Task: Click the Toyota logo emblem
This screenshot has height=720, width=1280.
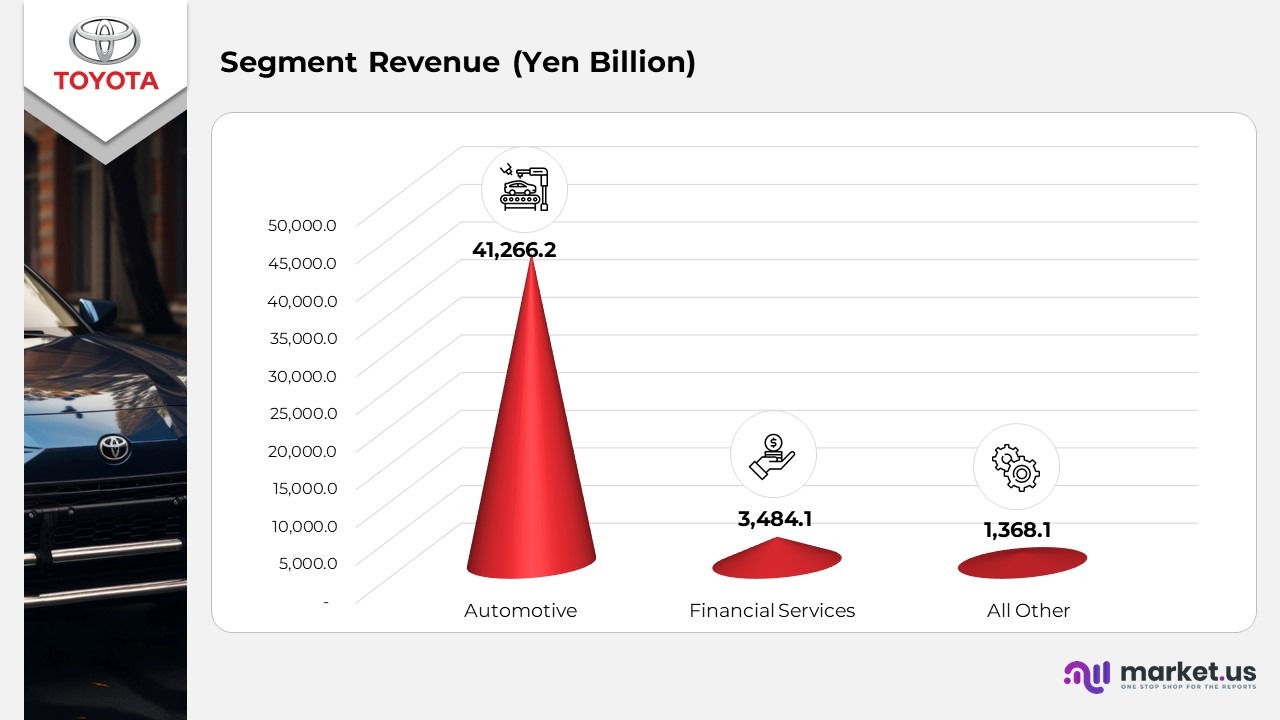Action: (106, 42)
